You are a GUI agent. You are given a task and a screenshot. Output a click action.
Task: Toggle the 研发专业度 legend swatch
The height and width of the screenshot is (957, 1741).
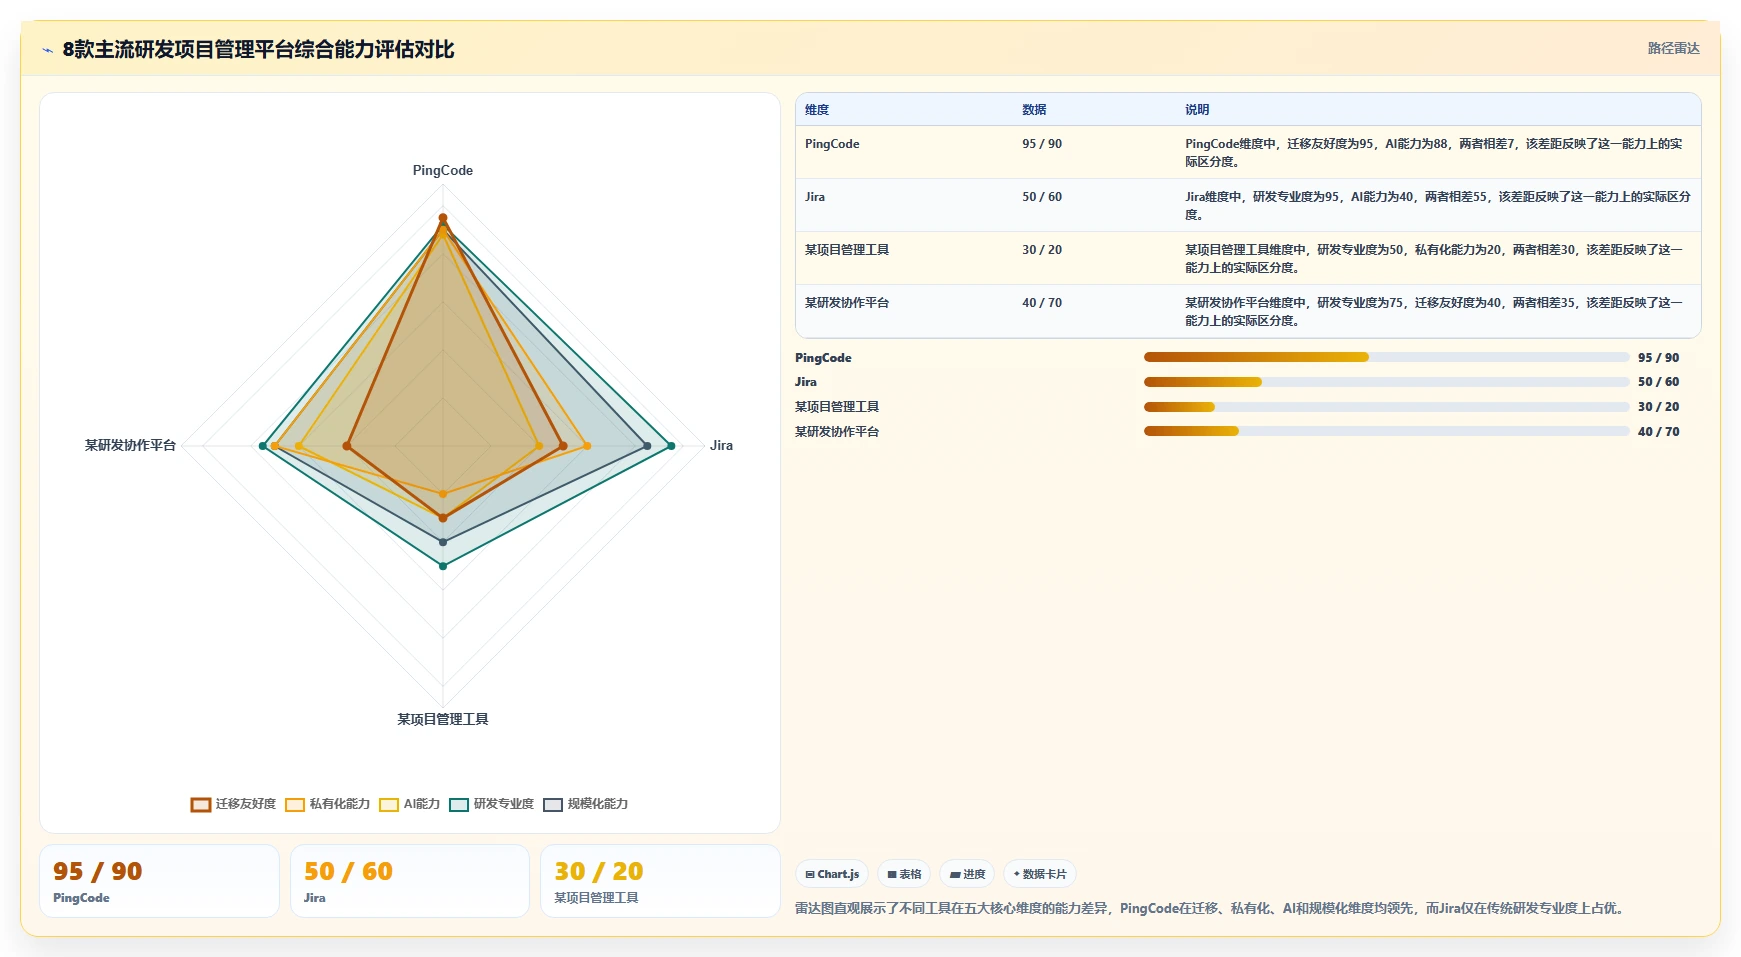459,805
